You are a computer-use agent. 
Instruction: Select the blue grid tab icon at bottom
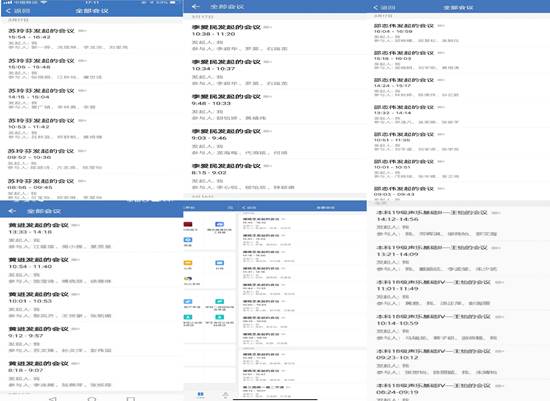200,395
